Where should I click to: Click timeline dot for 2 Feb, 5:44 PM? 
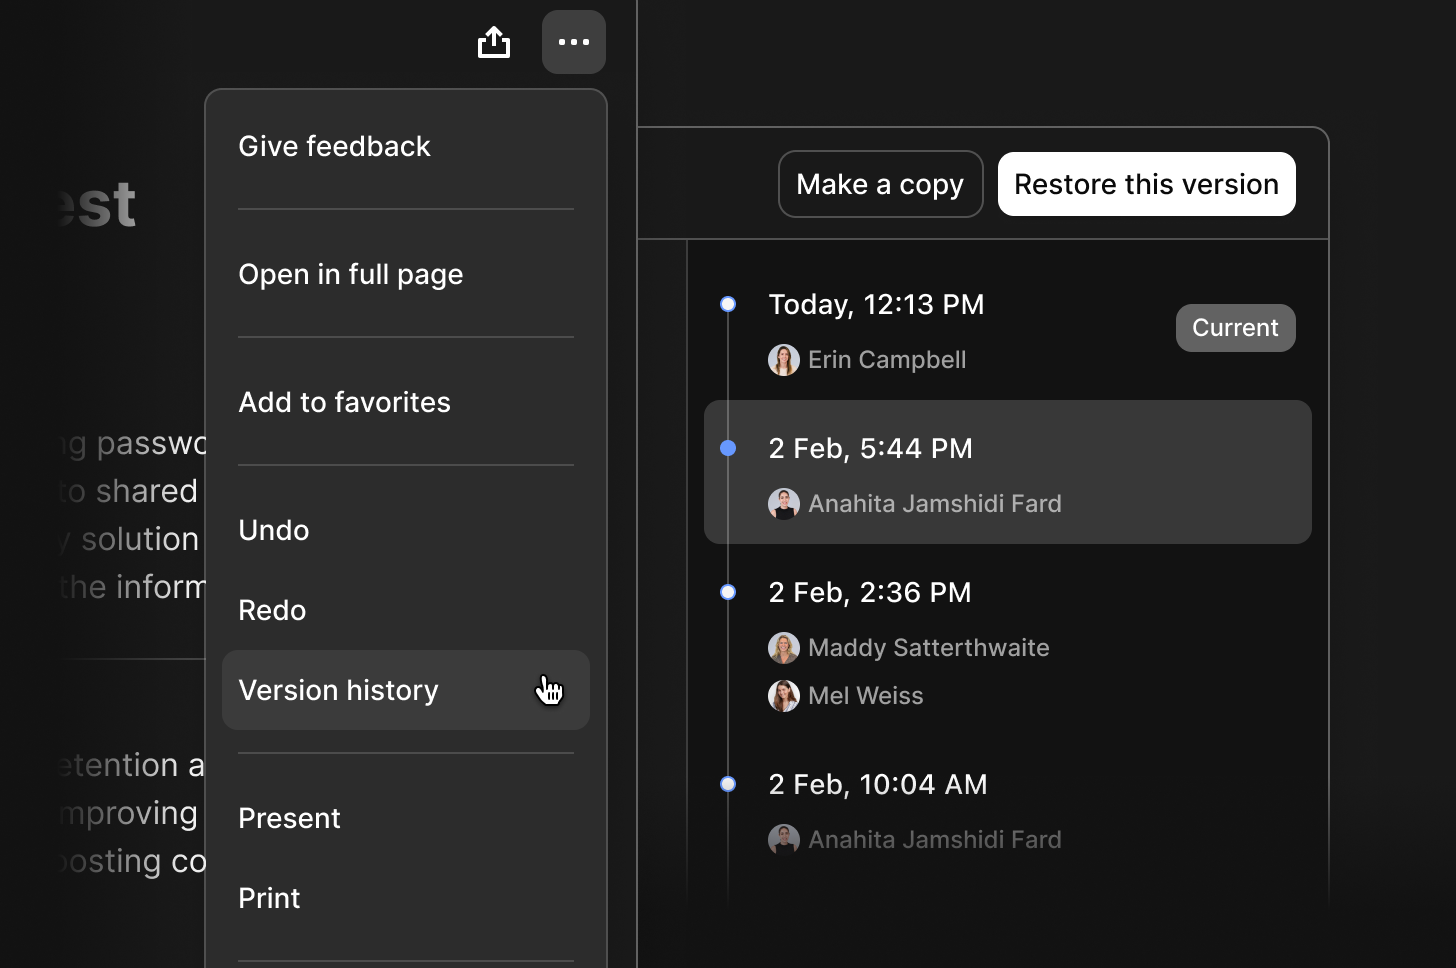pos(728,448)
